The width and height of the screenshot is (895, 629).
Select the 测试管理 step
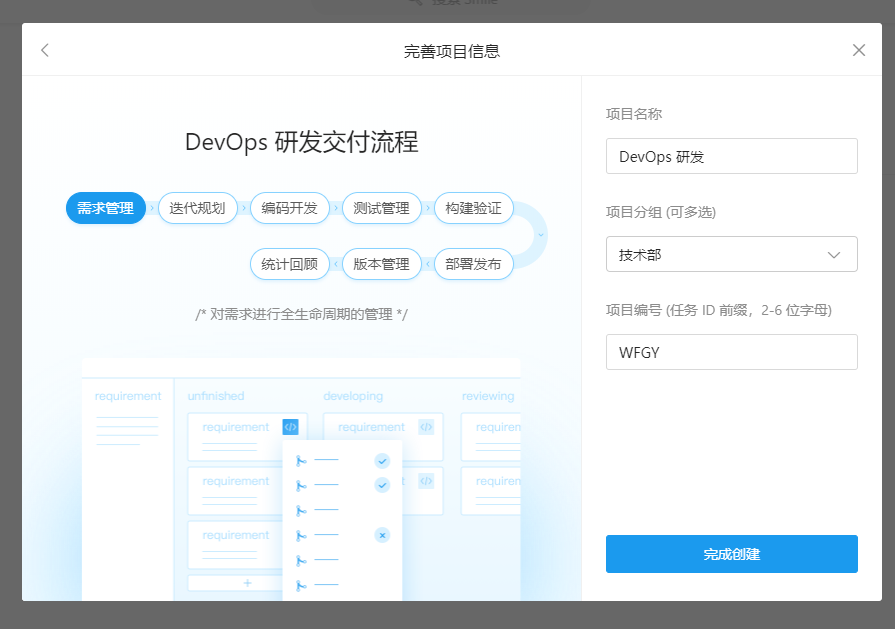pyautogui.click(x=381, y=208)
